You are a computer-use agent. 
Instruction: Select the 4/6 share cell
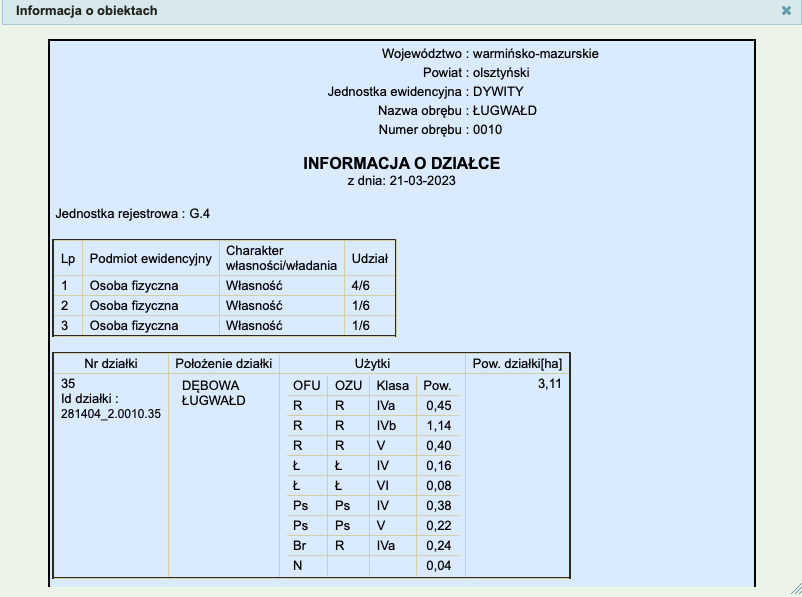point(361,286)
